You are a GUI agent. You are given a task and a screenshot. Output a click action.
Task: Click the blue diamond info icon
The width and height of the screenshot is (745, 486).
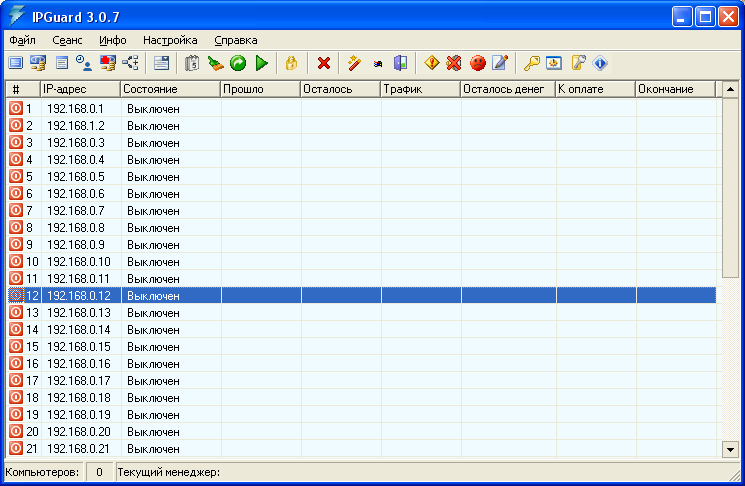coord(600,63)
